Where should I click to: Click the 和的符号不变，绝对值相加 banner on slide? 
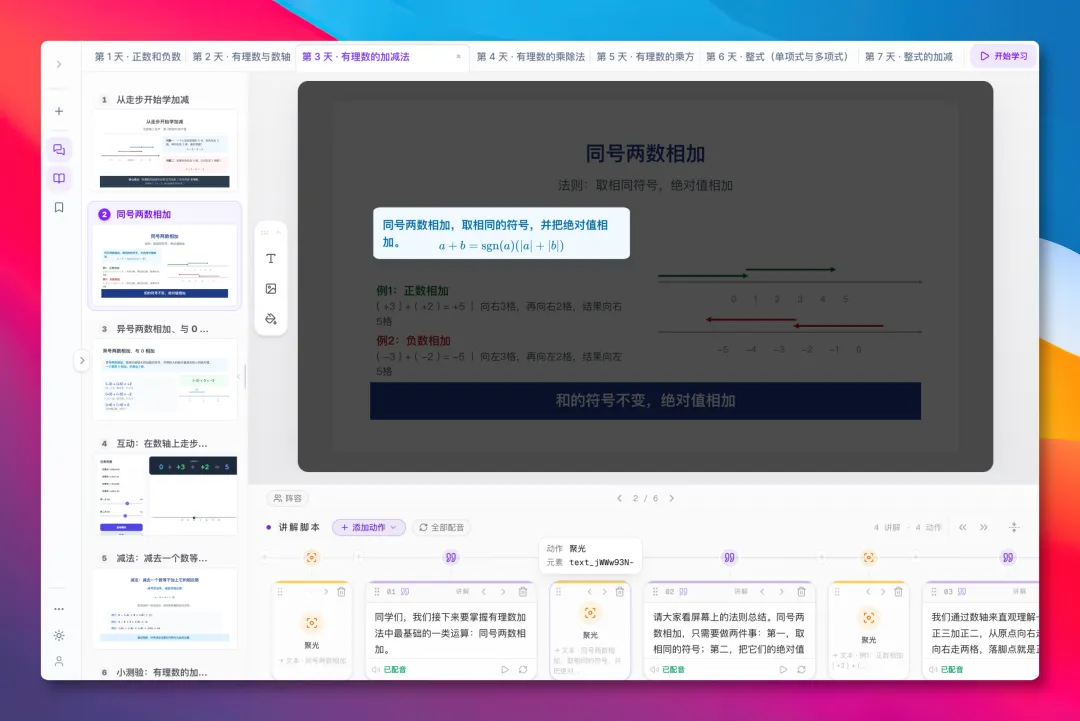pos(645,401)
